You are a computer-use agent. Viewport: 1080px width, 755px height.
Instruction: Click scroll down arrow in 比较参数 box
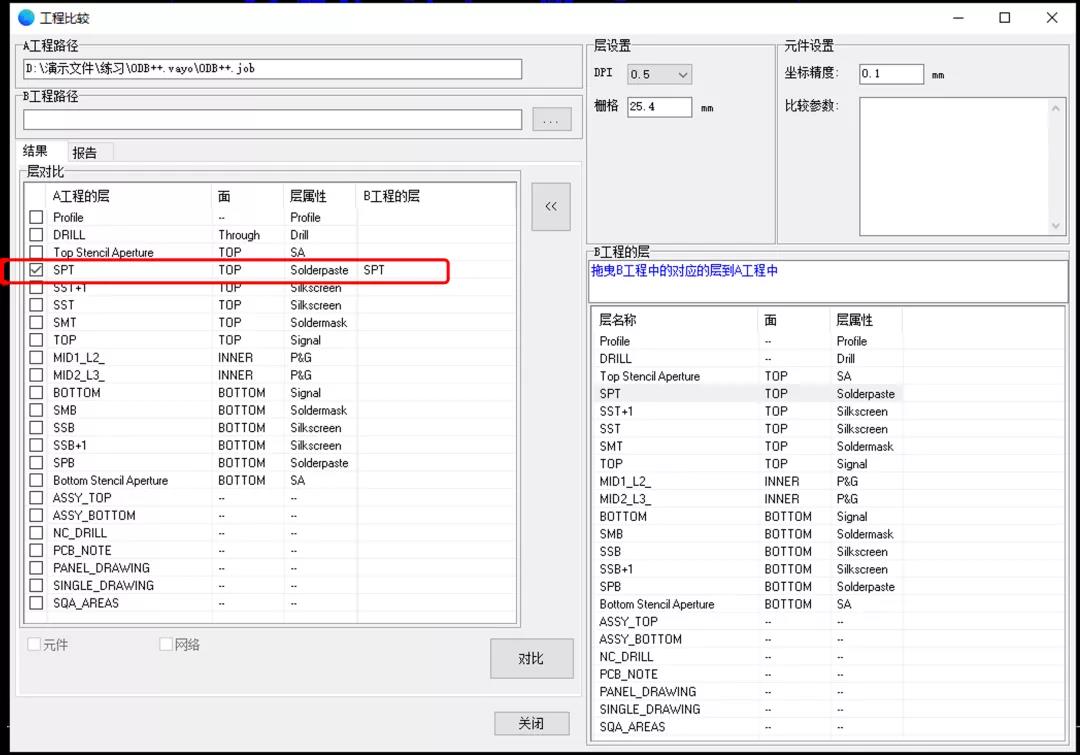pos(1056,226)
